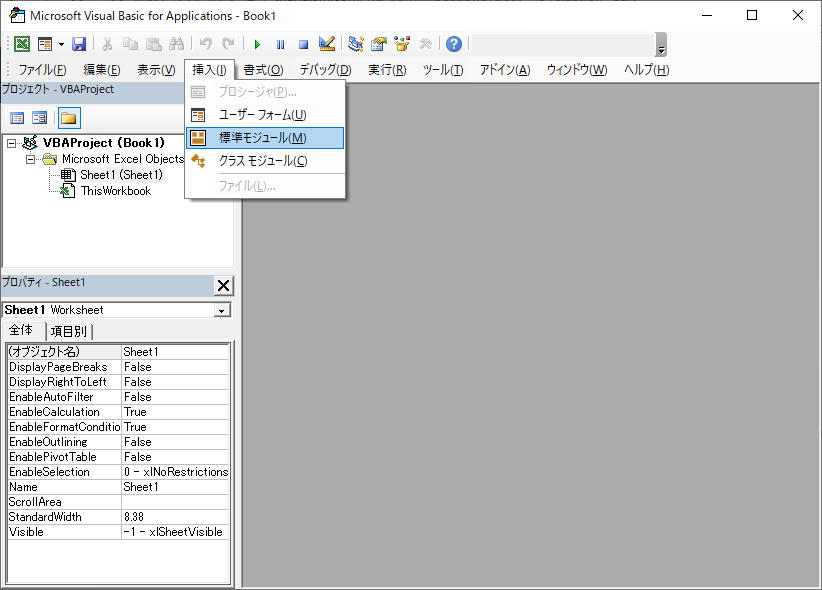Open the 実行(R) menu
822x590 pixels.
[x=387, y=70]
